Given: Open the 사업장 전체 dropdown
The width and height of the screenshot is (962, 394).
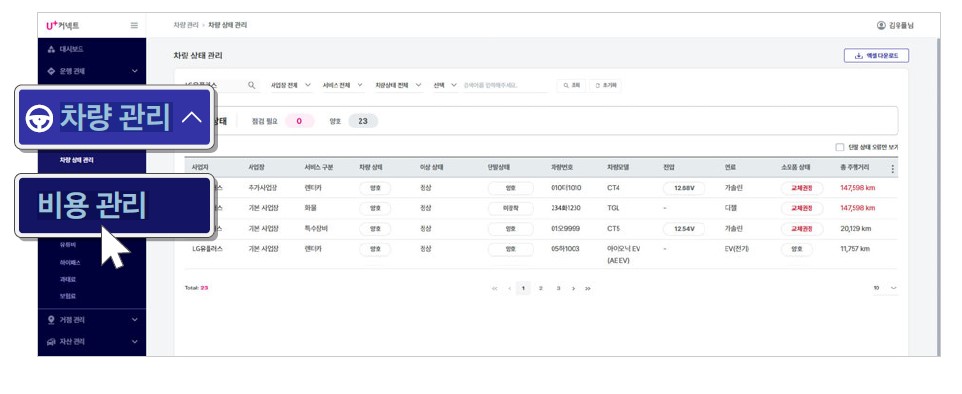Looking at the screenshot, I should [x=291, y=85].
